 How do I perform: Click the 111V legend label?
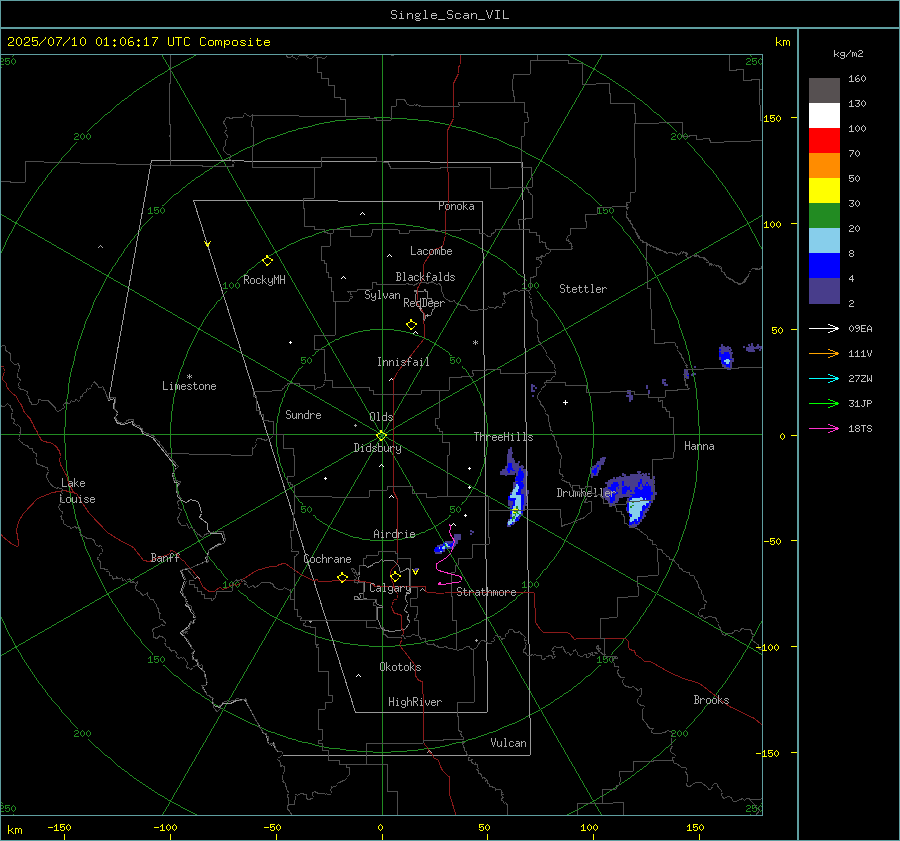click(x=860, y=354)
